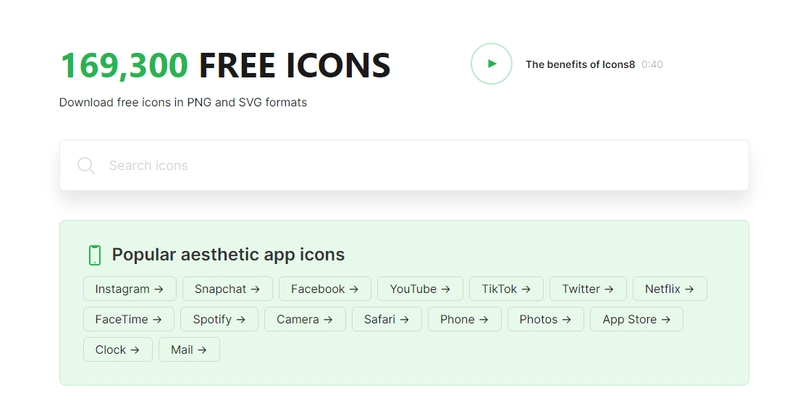
Task: Open the Photos icons tag
Action: 545,320
